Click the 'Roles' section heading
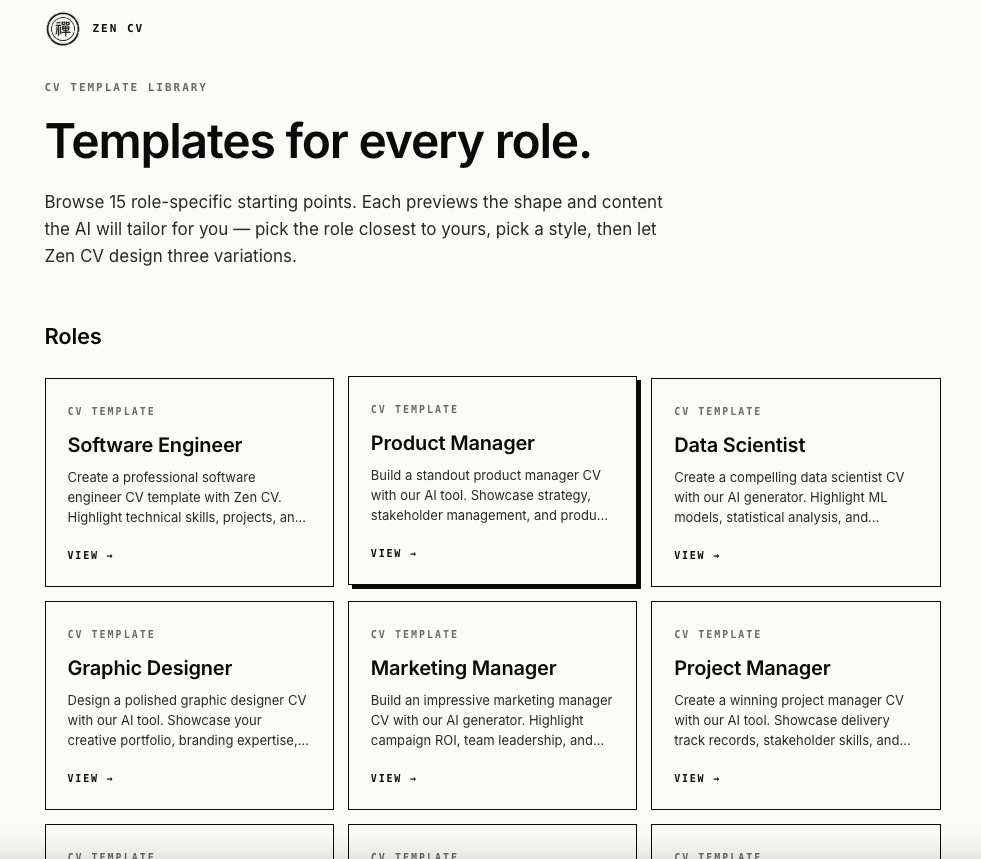This screenshot has width=981, height=859. pos(73,337)
